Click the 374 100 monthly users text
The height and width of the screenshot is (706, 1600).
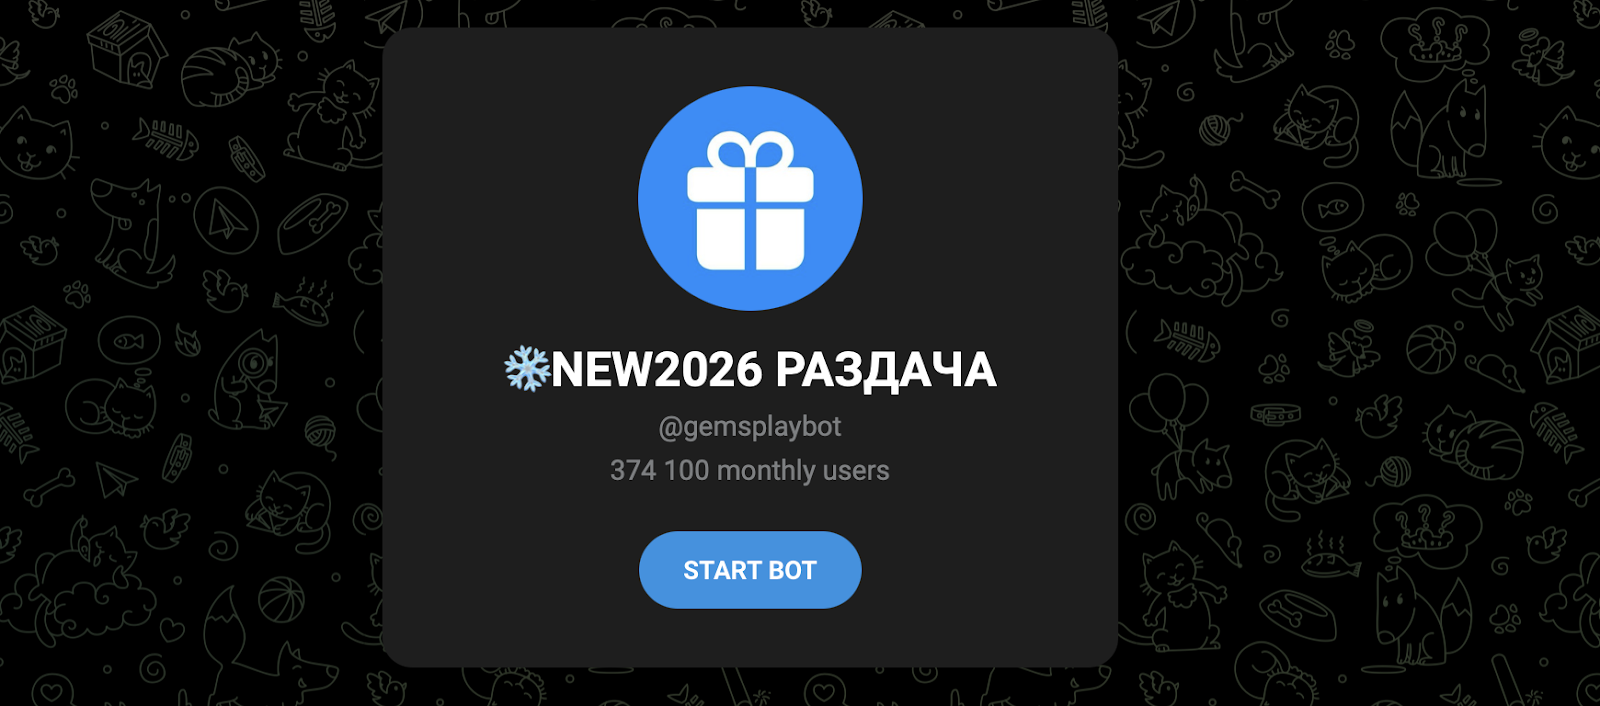(x=750, y=470)
